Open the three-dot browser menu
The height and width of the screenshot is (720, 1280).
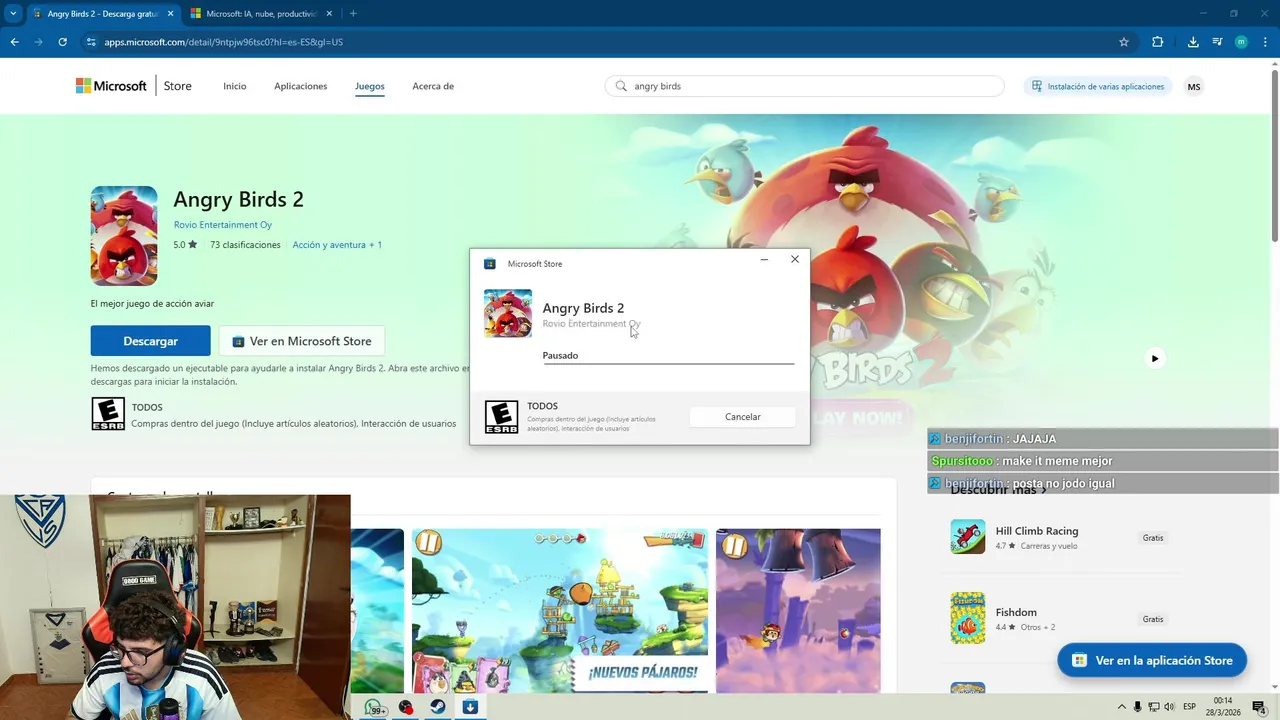1265,42
